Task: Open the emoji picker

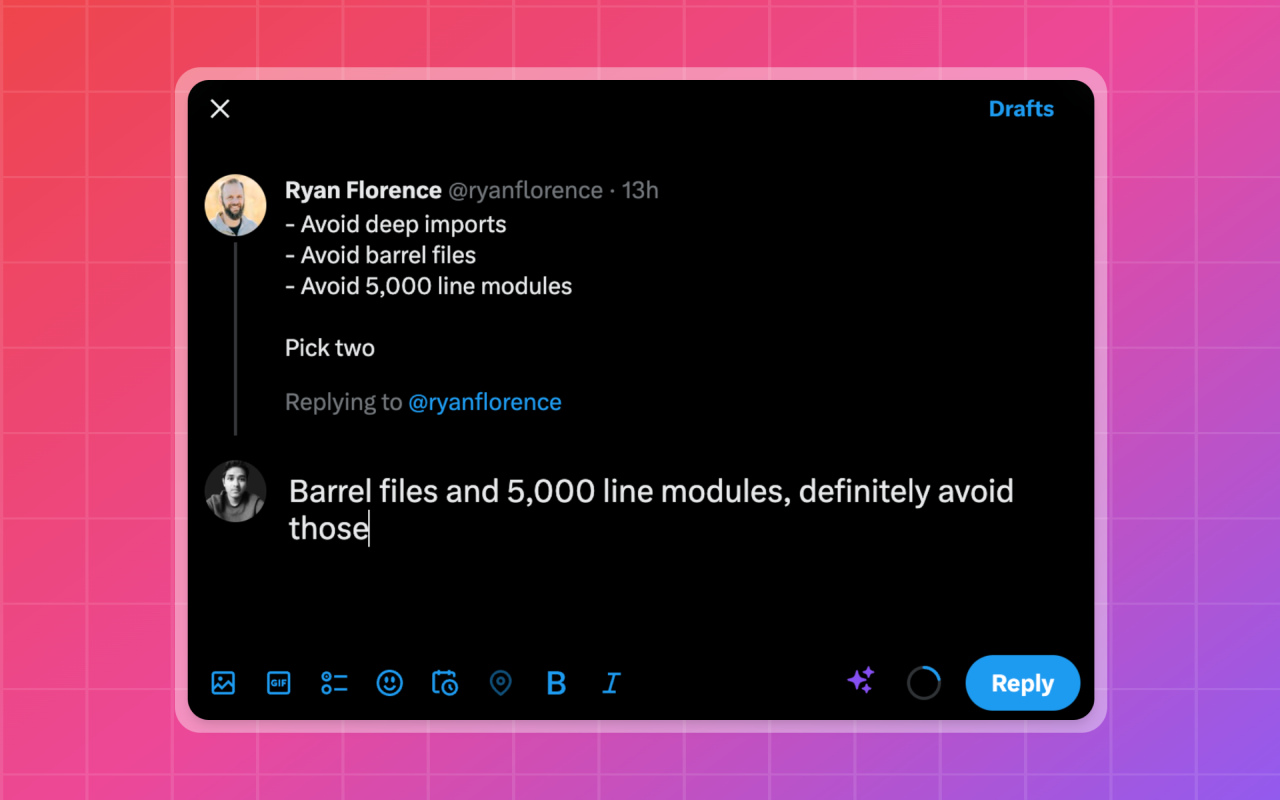Action: point(389,683)
